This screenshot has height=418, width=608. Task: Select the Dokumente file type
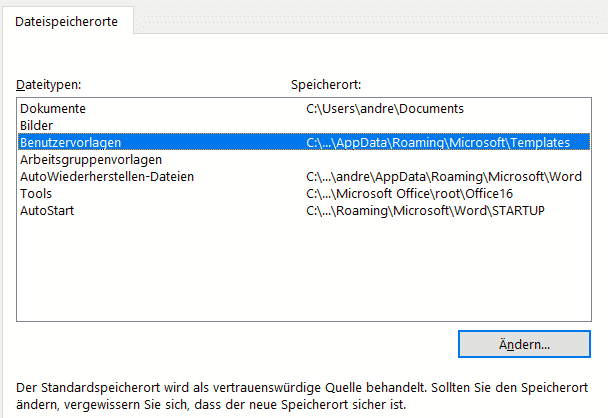[53, 108]
